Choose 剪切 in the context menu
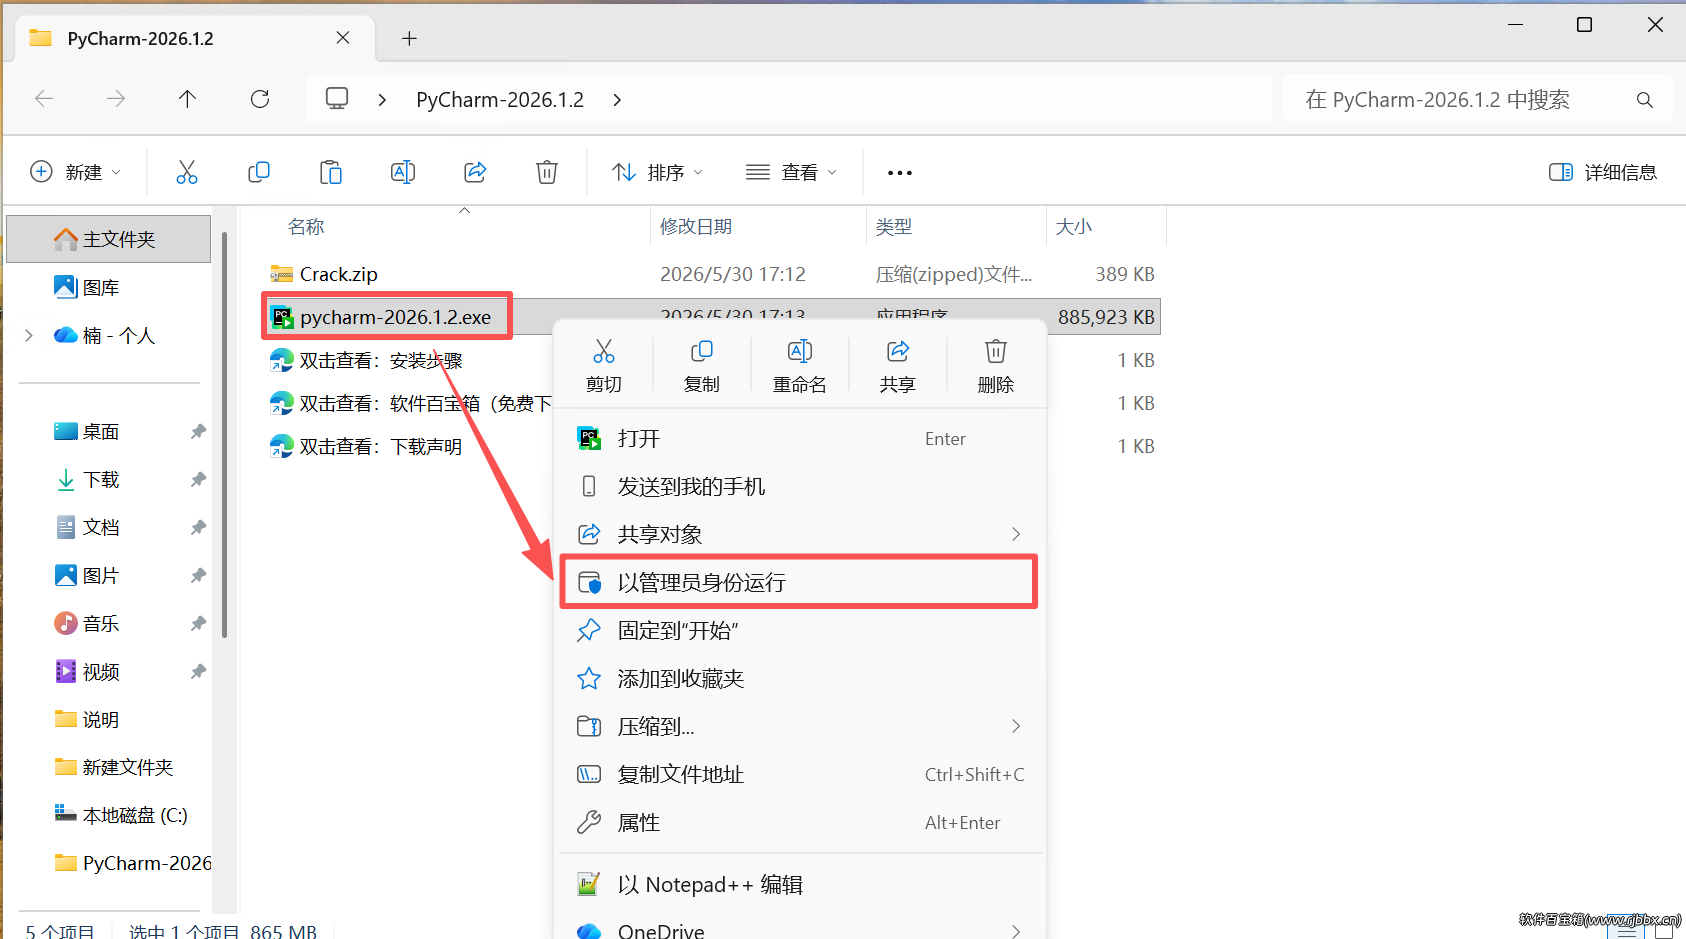Viewport: 1686px width, 939px height. tap(604, 366)
